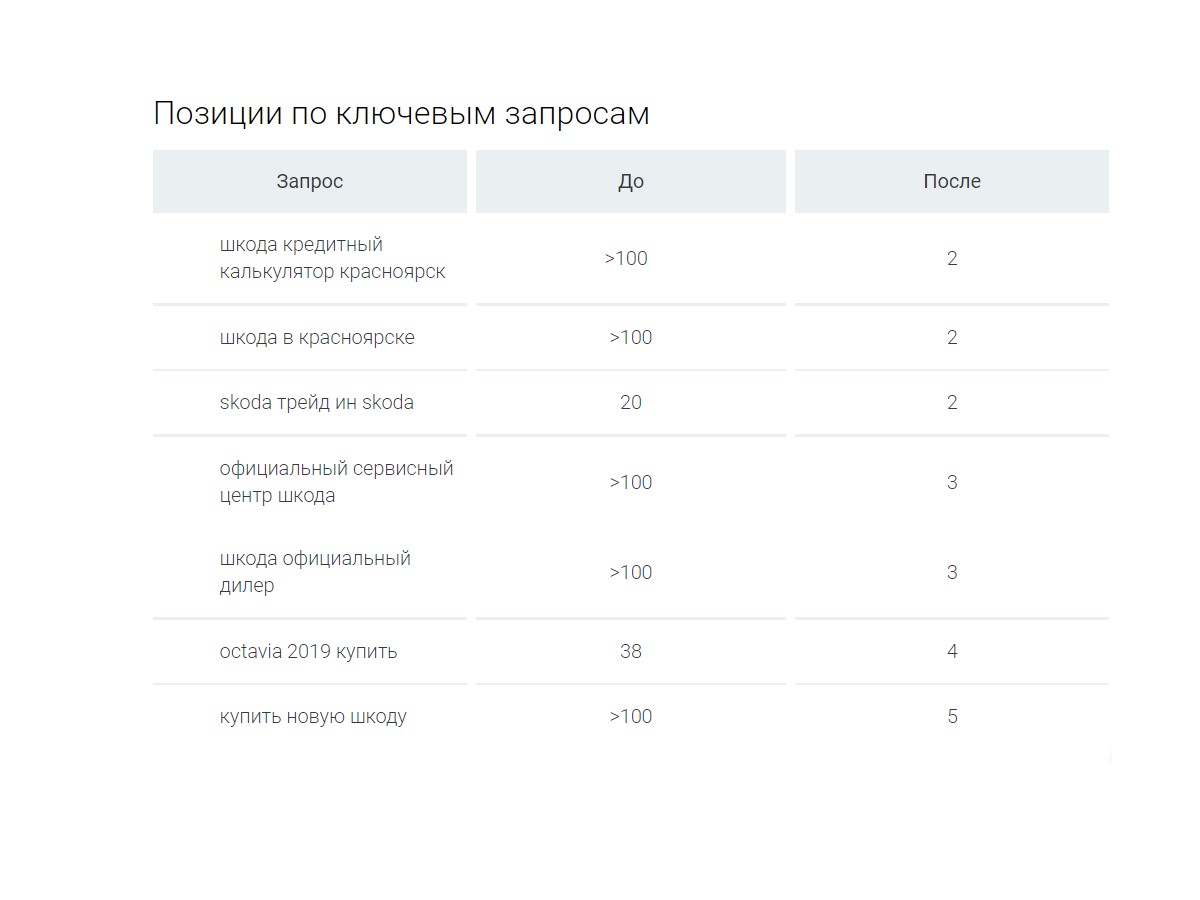Select the 'шкода официальный дилер' query cell
Viewport: 1200px width, 900px height.
tap(315, 572)
